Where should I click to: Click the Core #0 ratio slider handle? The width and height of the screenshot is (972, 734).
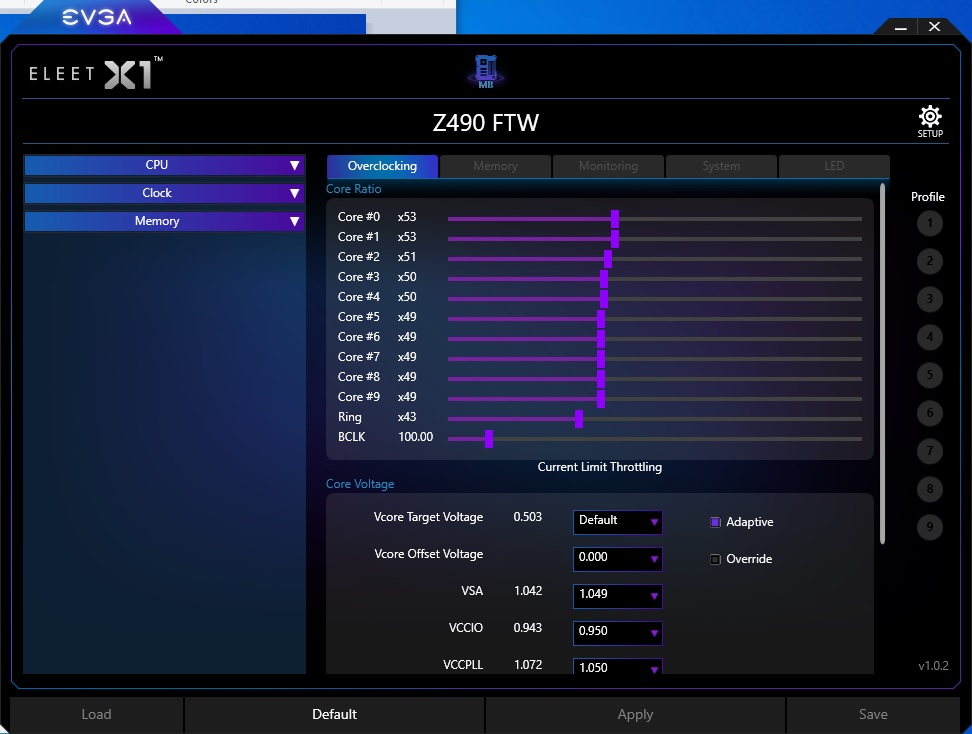point(615,219)
